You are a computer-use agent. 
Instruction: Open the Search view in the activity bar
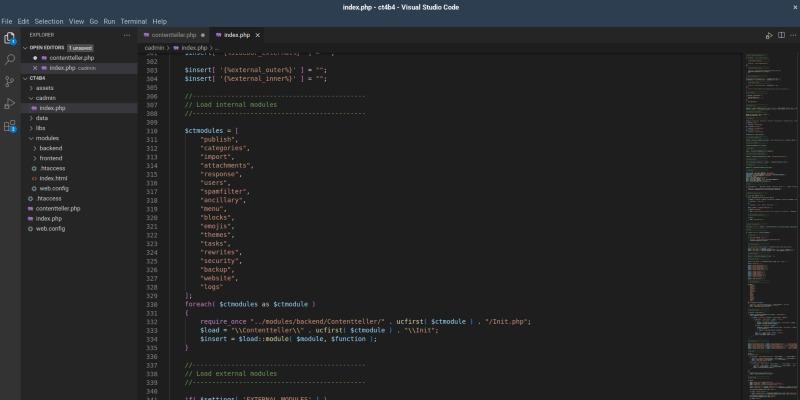click(x=10, y=60)
